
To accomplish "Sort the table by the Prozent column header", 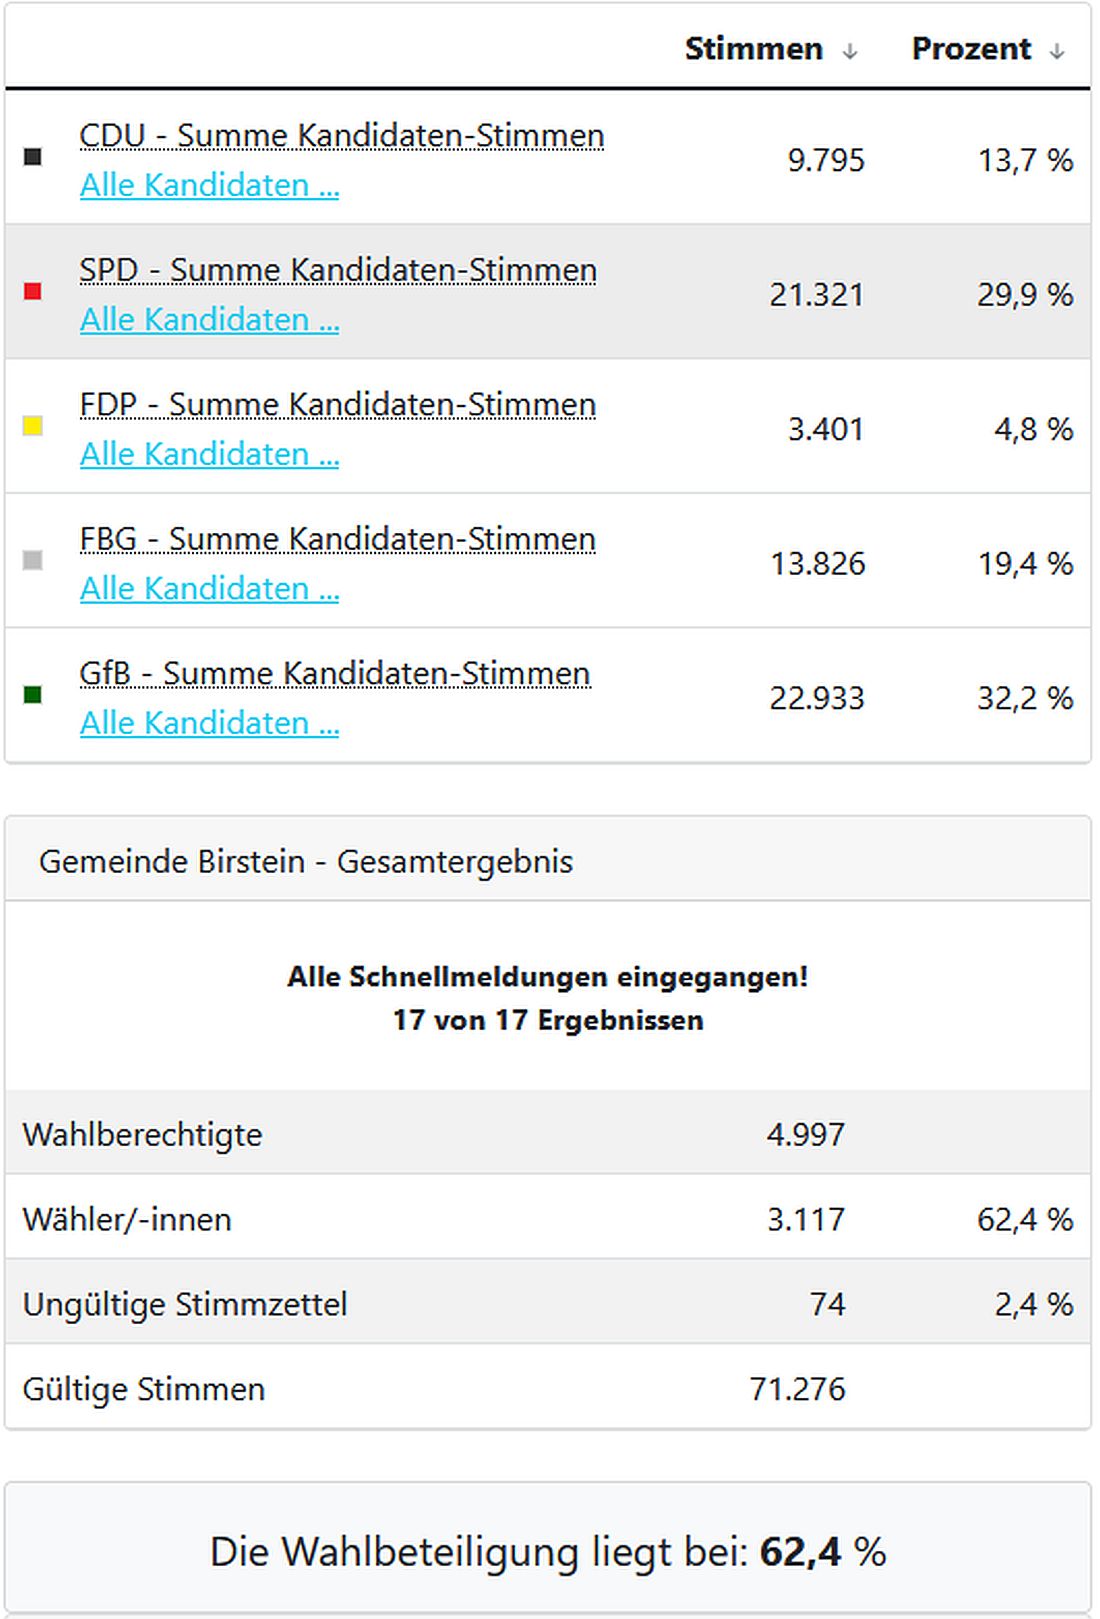I will [x=971, y=48].
